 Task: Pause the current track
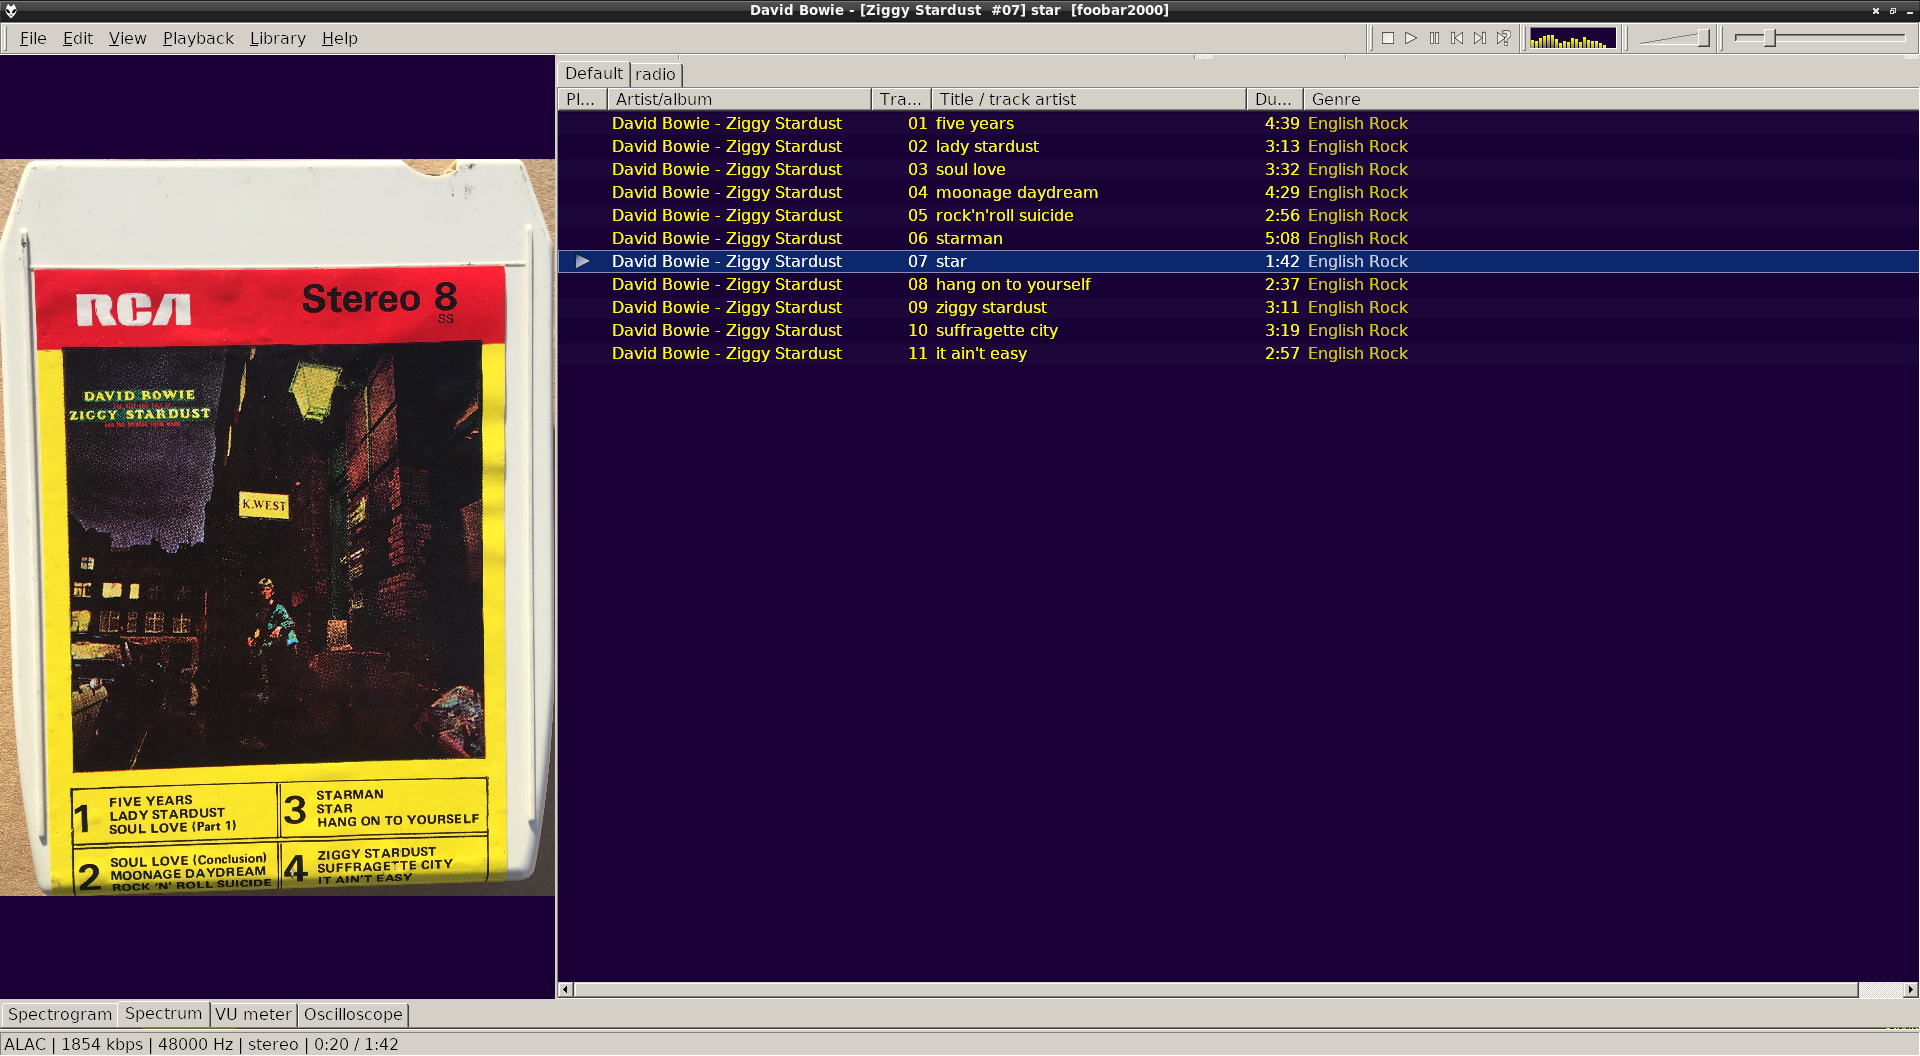click(x=1434, y=38)
